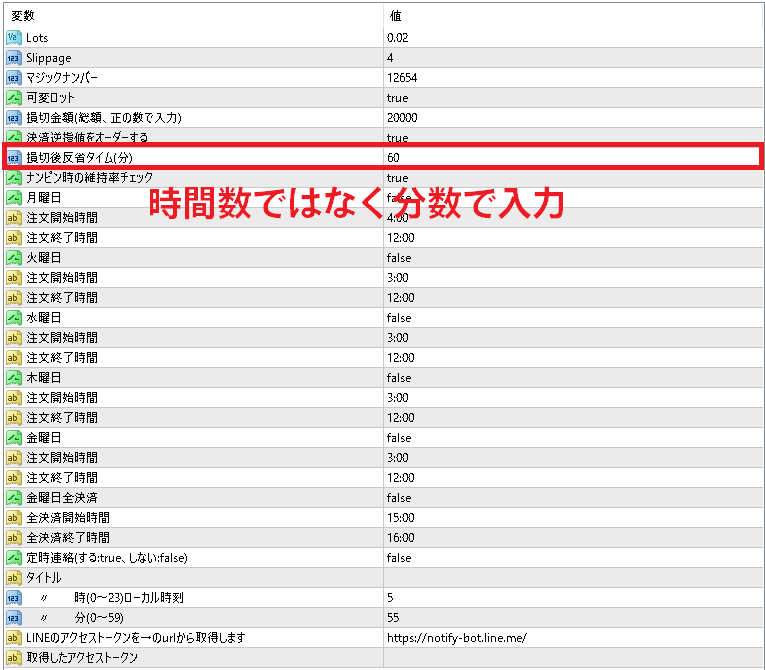This screenshot has width=765, height=670.
Task: Click the Lots variable type icon
Action: coord(14,38)
